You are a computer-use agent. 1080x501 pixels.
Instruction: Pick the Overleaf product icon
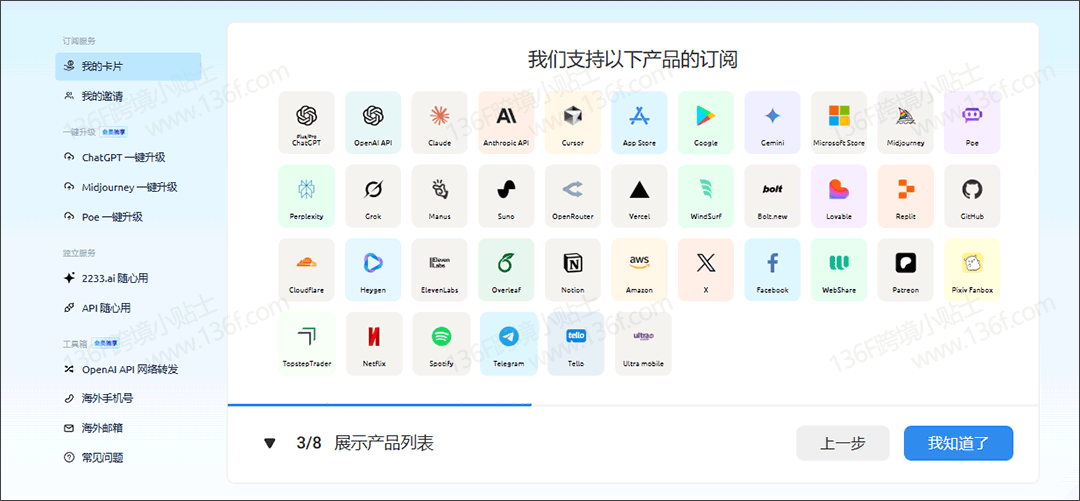click(x=506, y=263)
